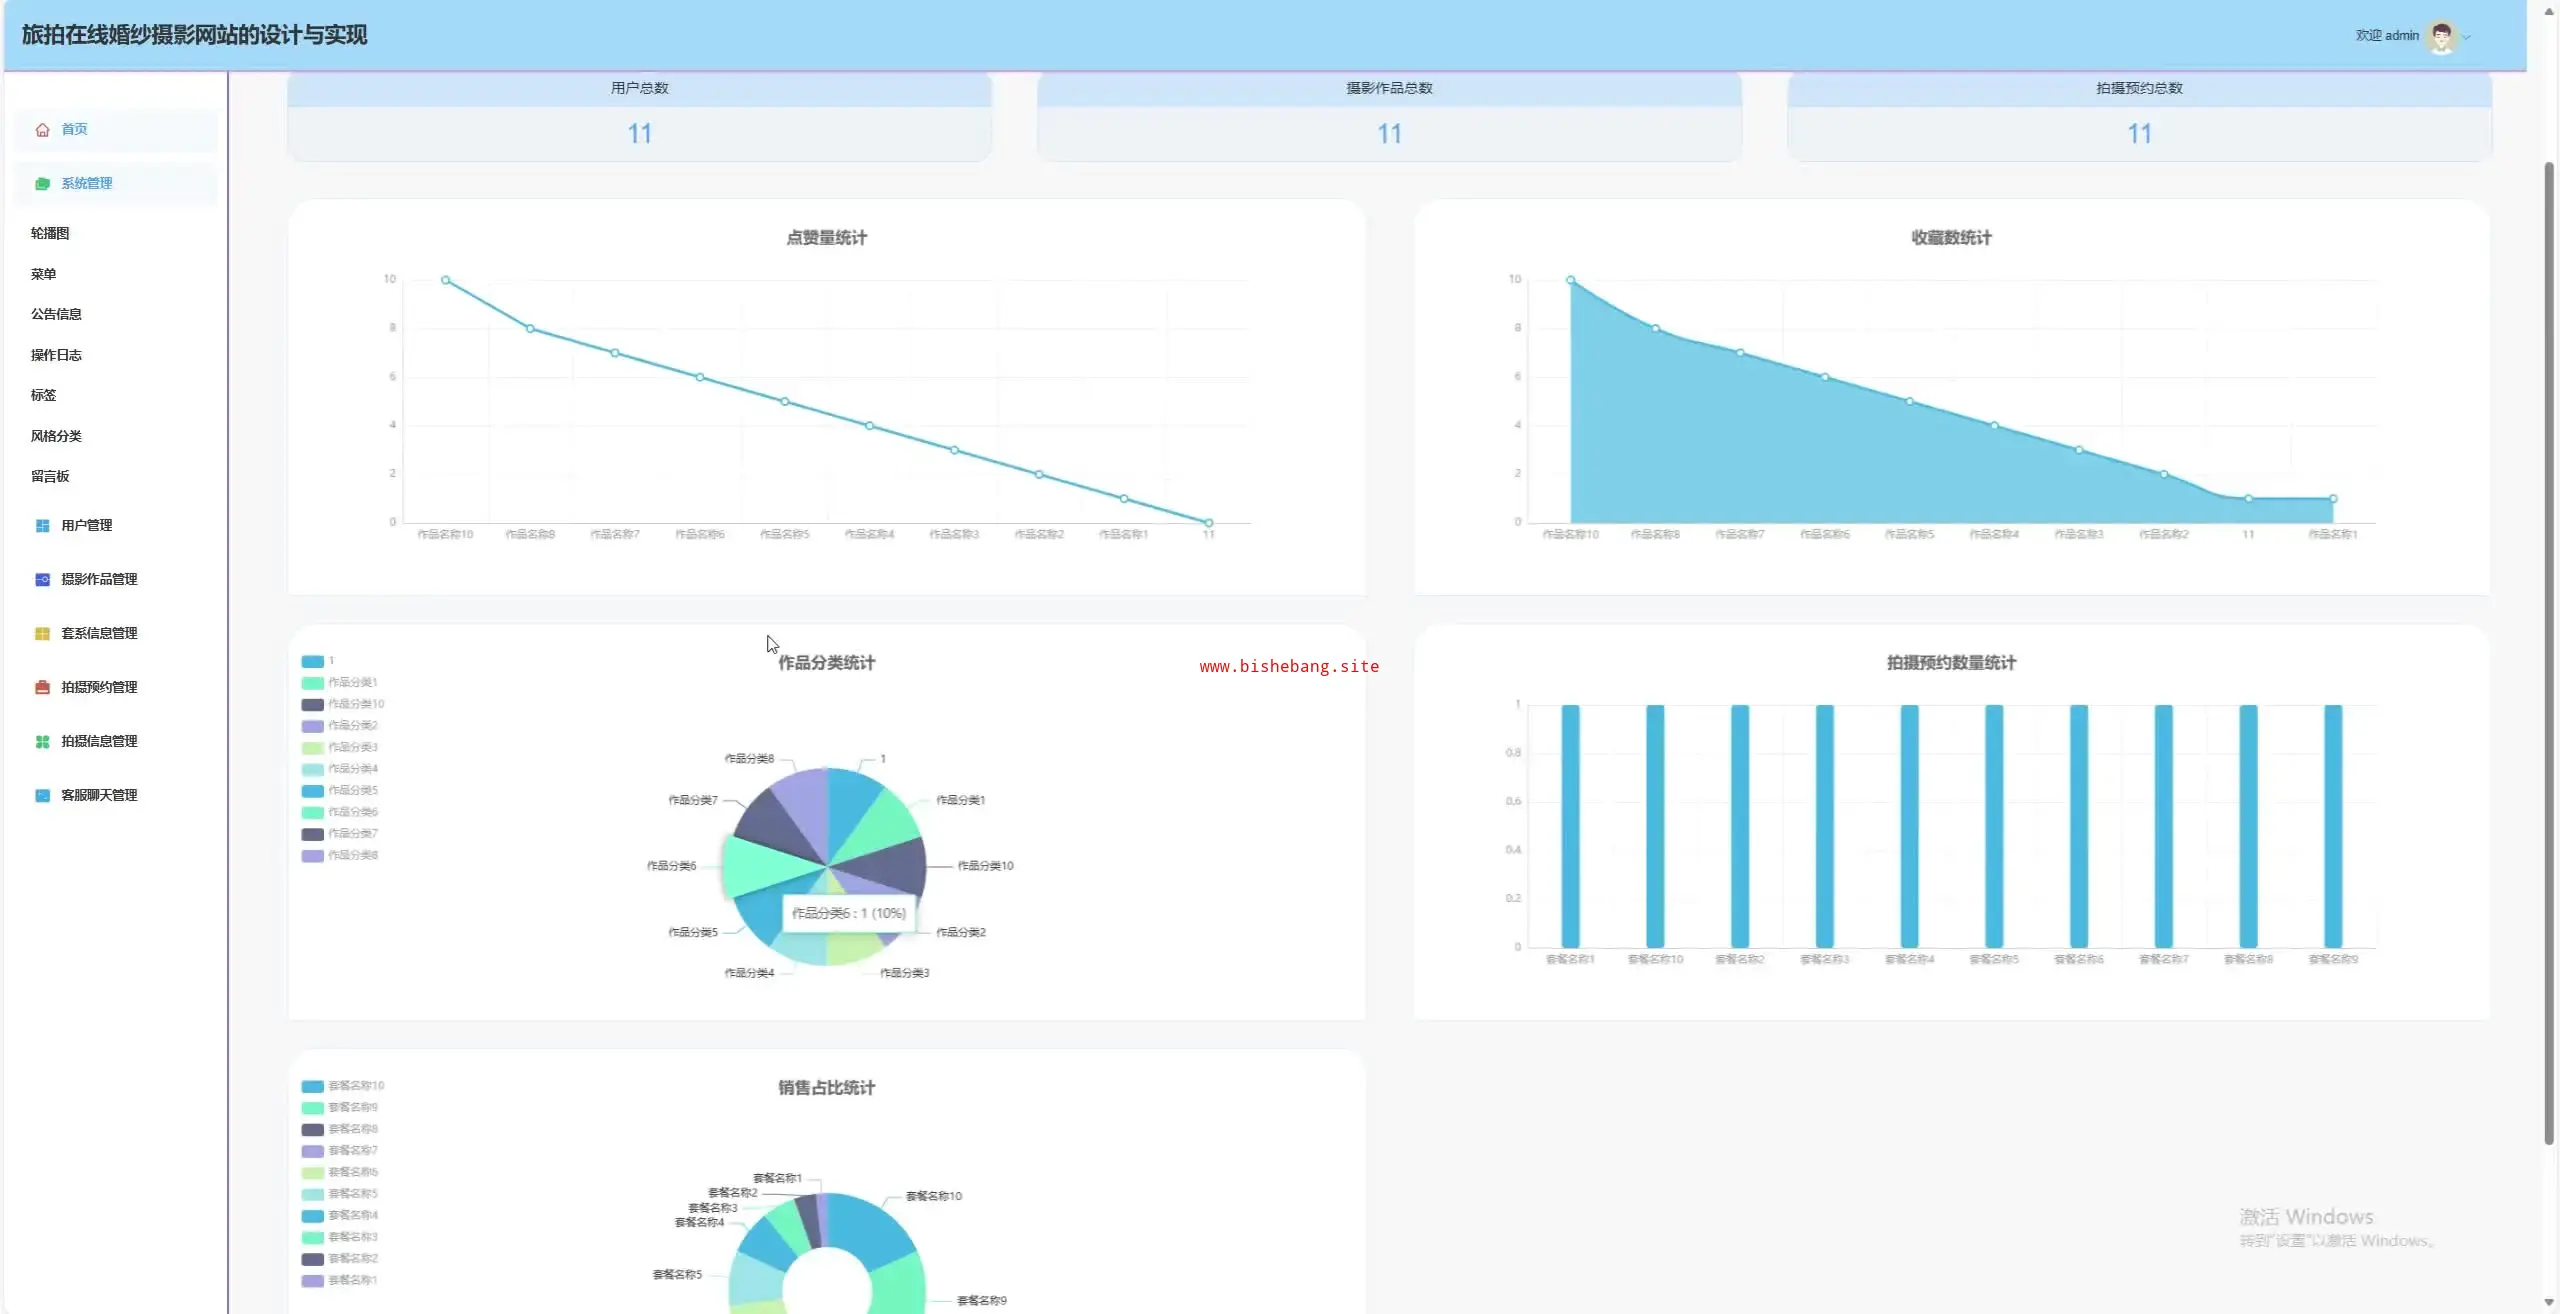Click the admin avatar picture
Screen dimensions: 2560x1314
coord(2441,36)
